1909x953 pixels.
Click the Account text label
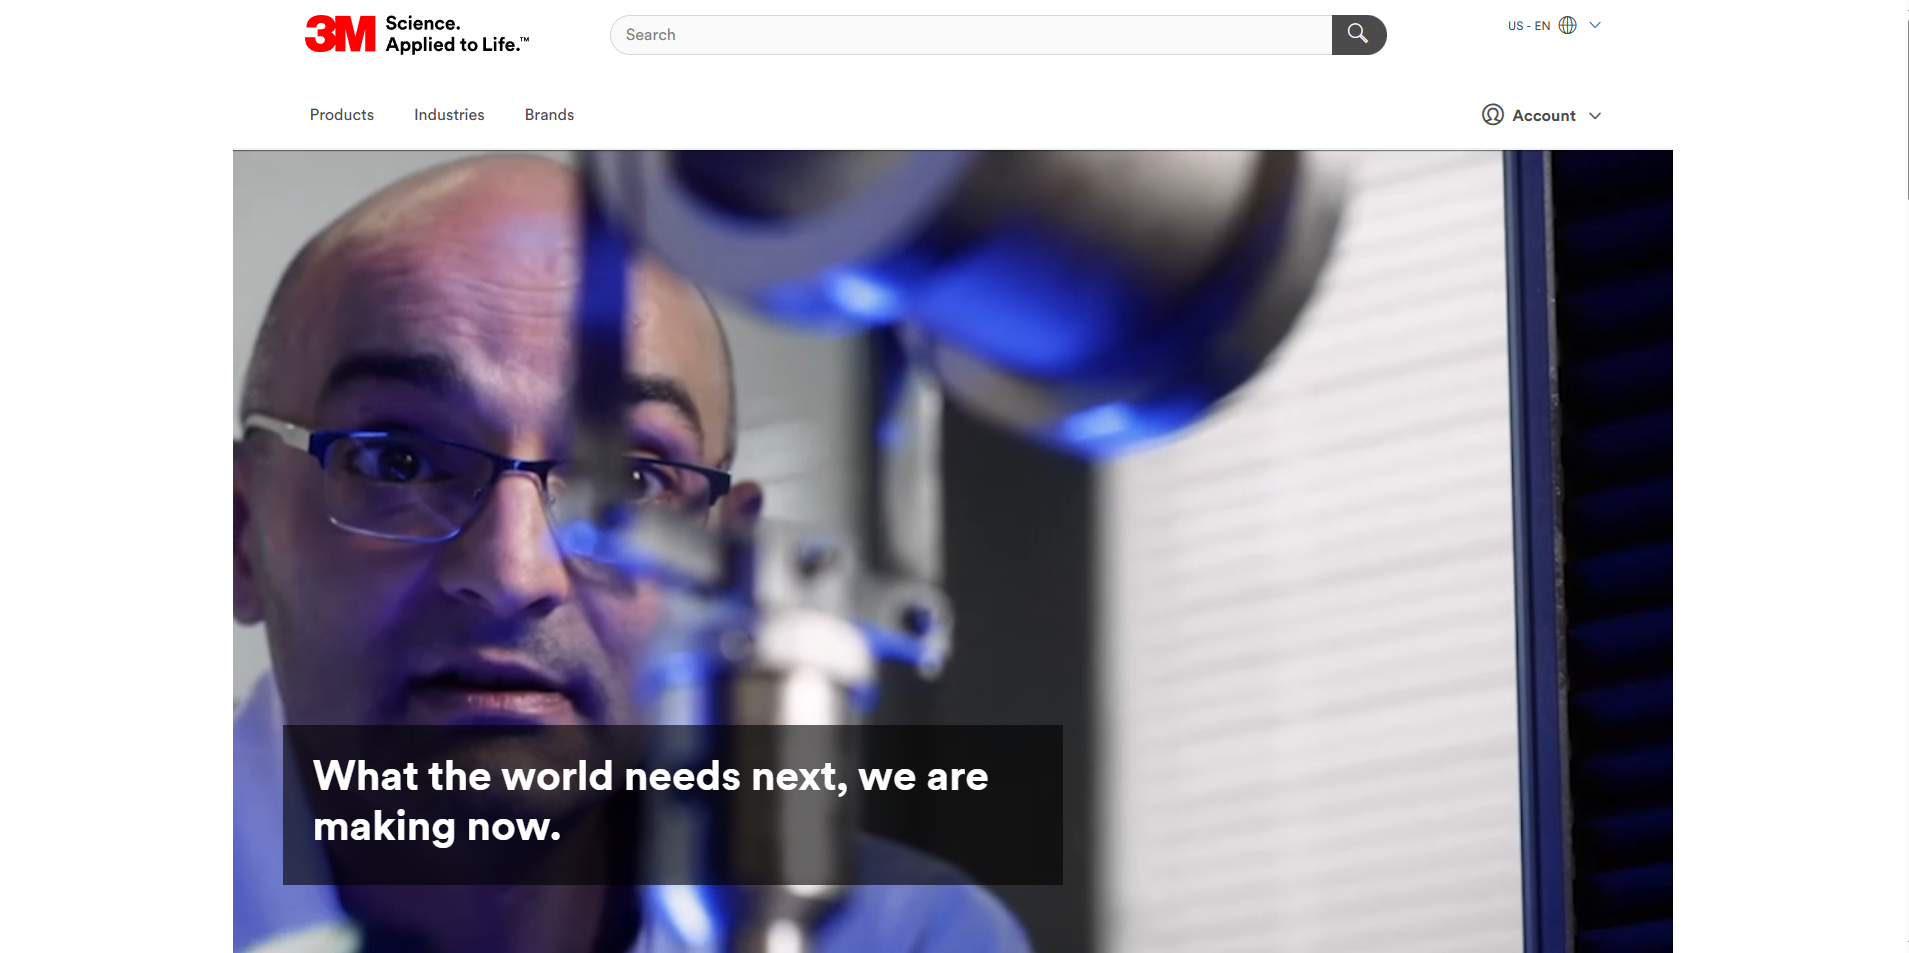click(1543, 116)
